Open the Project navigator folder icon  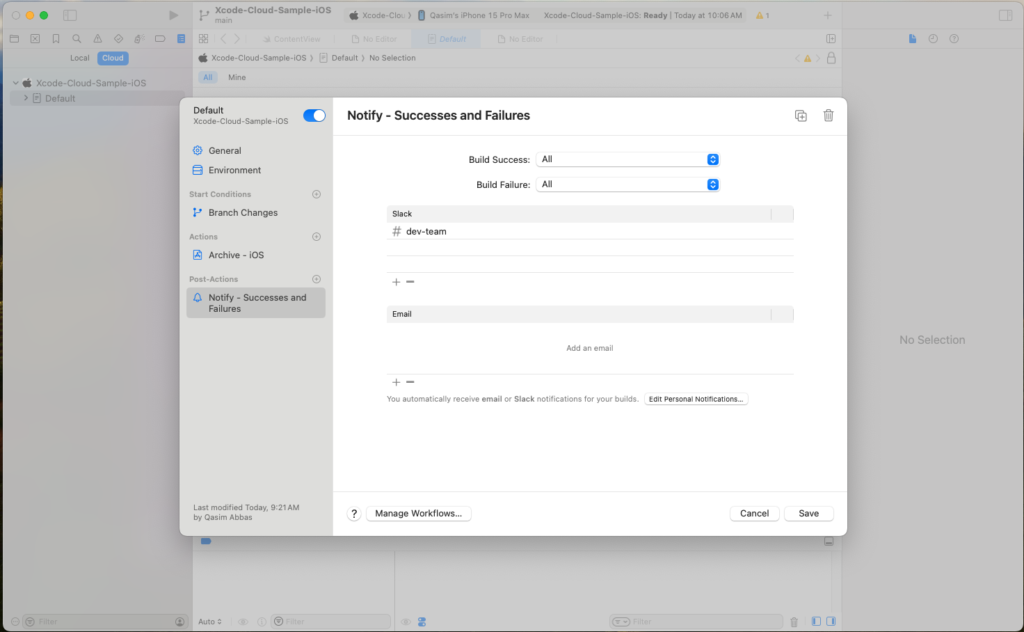click(14, 39)
